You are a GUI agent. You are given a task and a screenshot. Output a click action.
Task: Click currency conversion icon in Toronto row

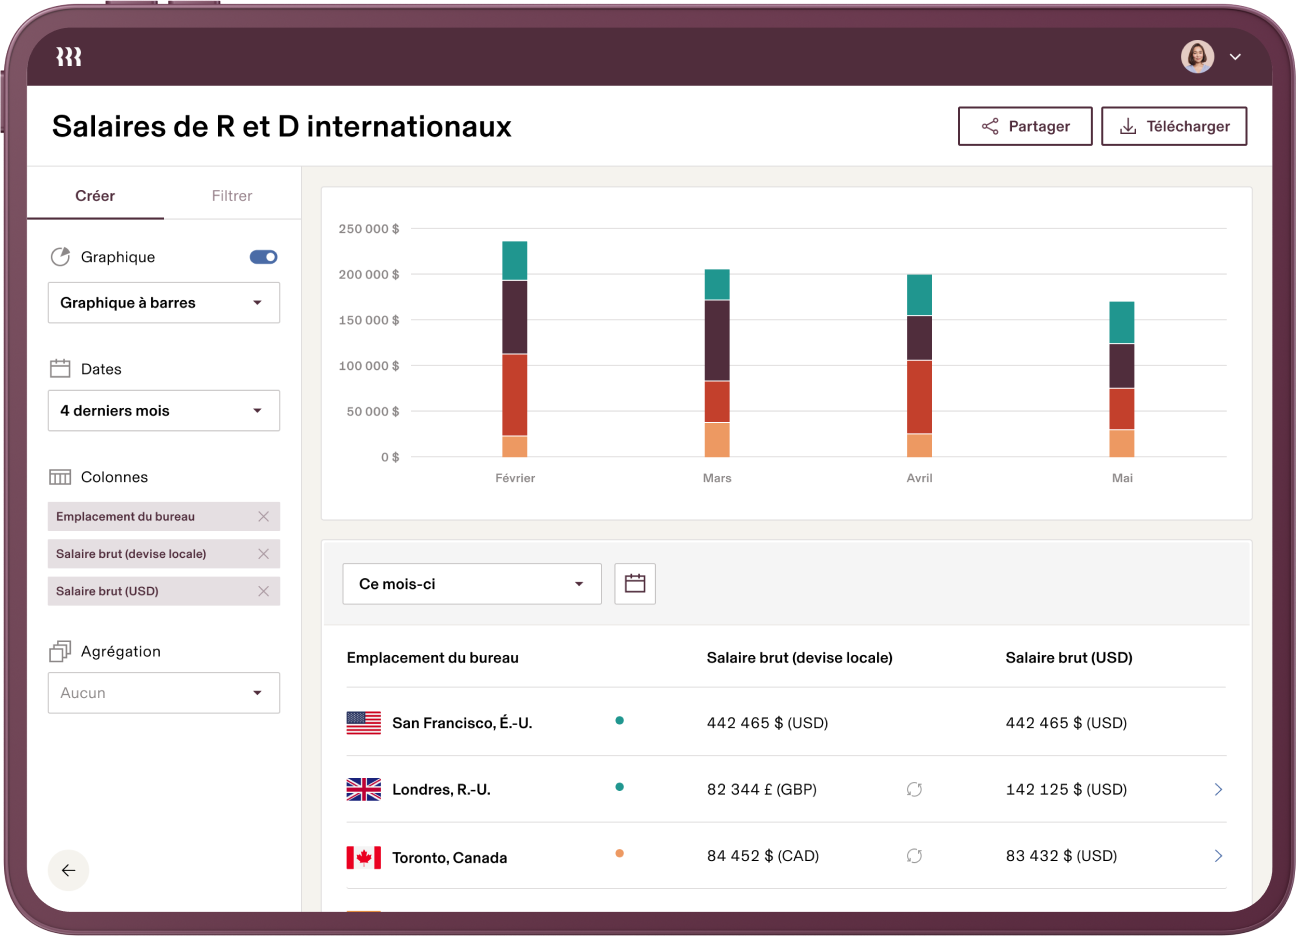[914, 856]
